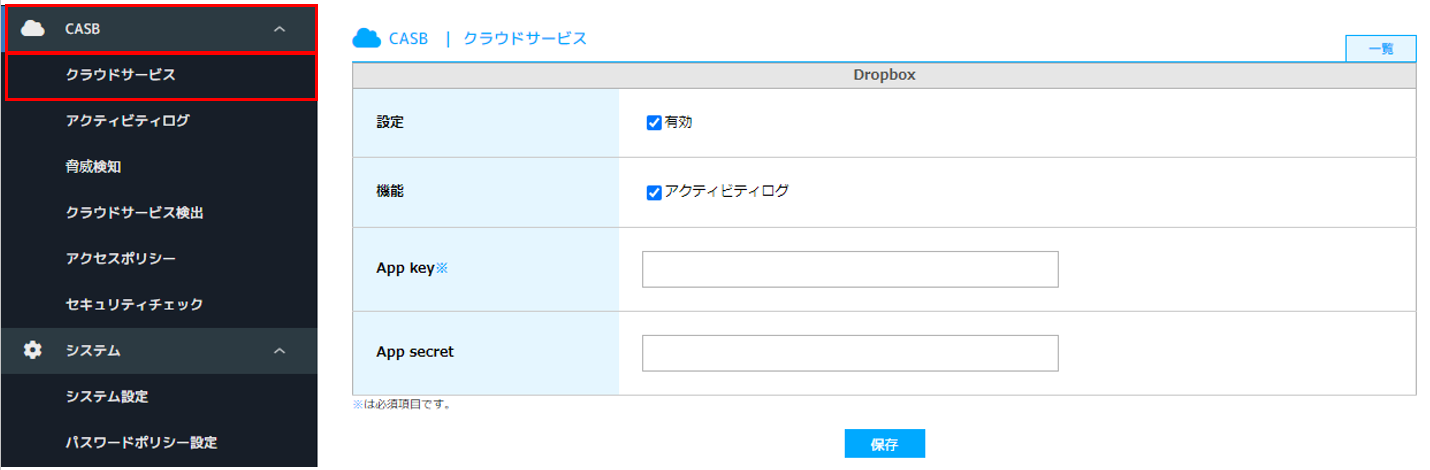Focus the App key input field
The image size is (1430, 470).
850,269
